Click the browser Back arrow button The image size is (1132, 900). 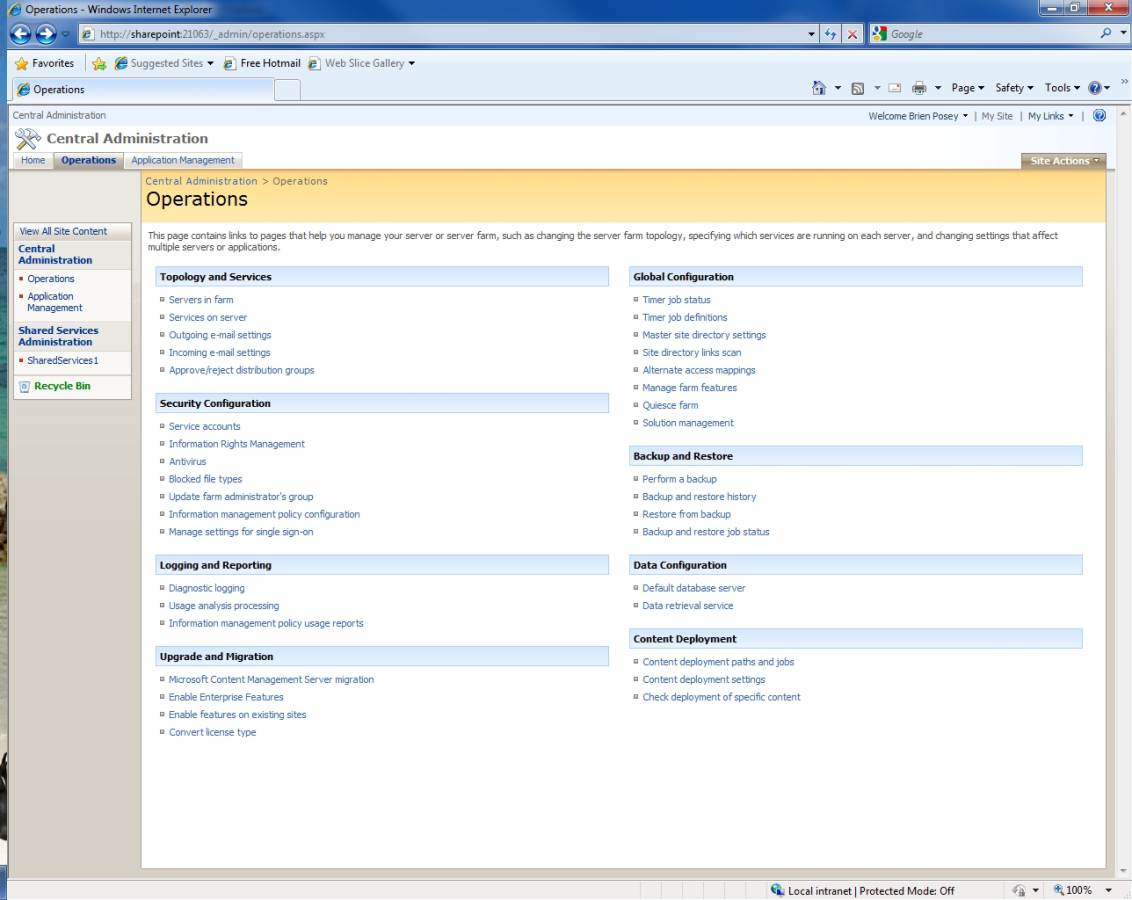[x=20, y=34]
